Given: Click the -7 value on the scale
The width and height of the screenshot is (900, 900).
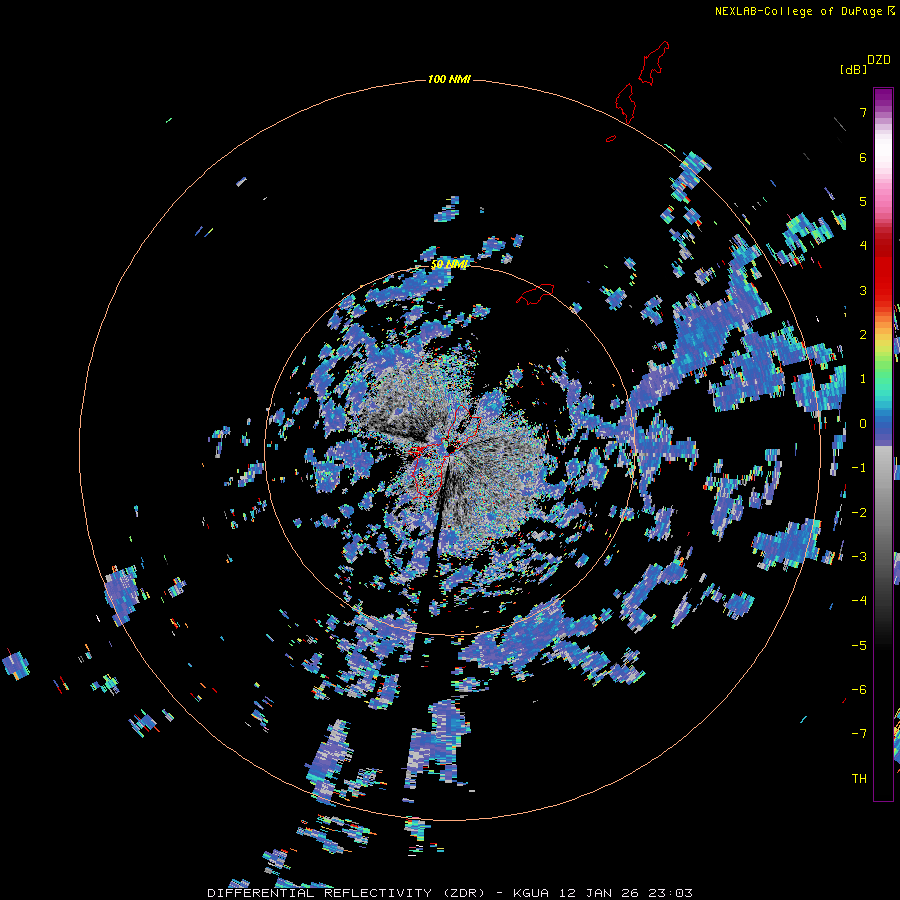Looking at the screenshot, I should pyautogui.click(x=859, y=734).
